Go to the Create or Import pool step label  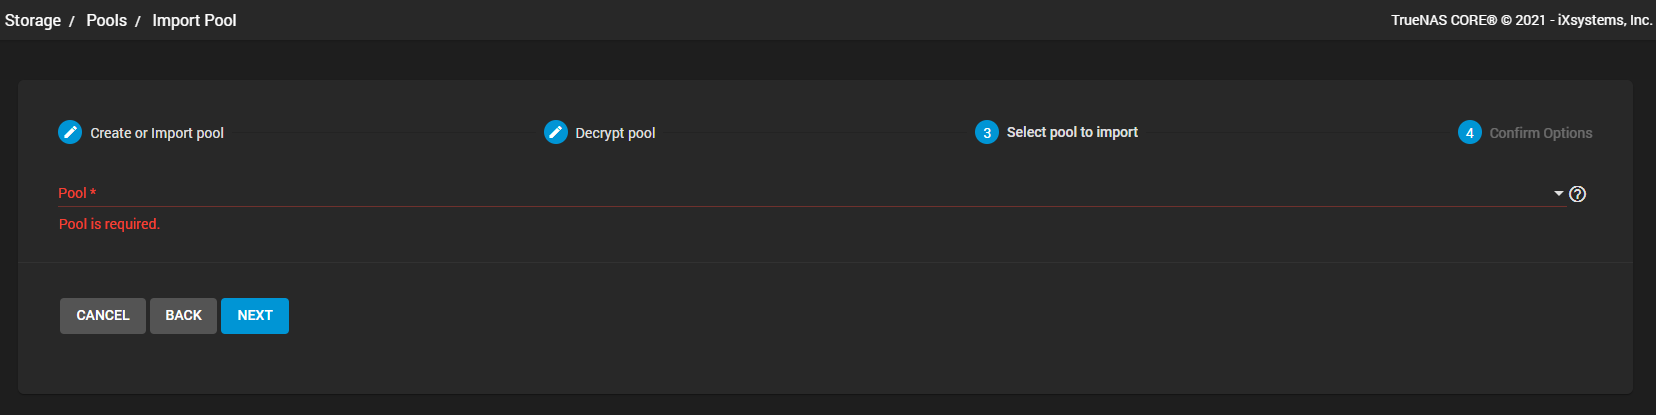157,133
